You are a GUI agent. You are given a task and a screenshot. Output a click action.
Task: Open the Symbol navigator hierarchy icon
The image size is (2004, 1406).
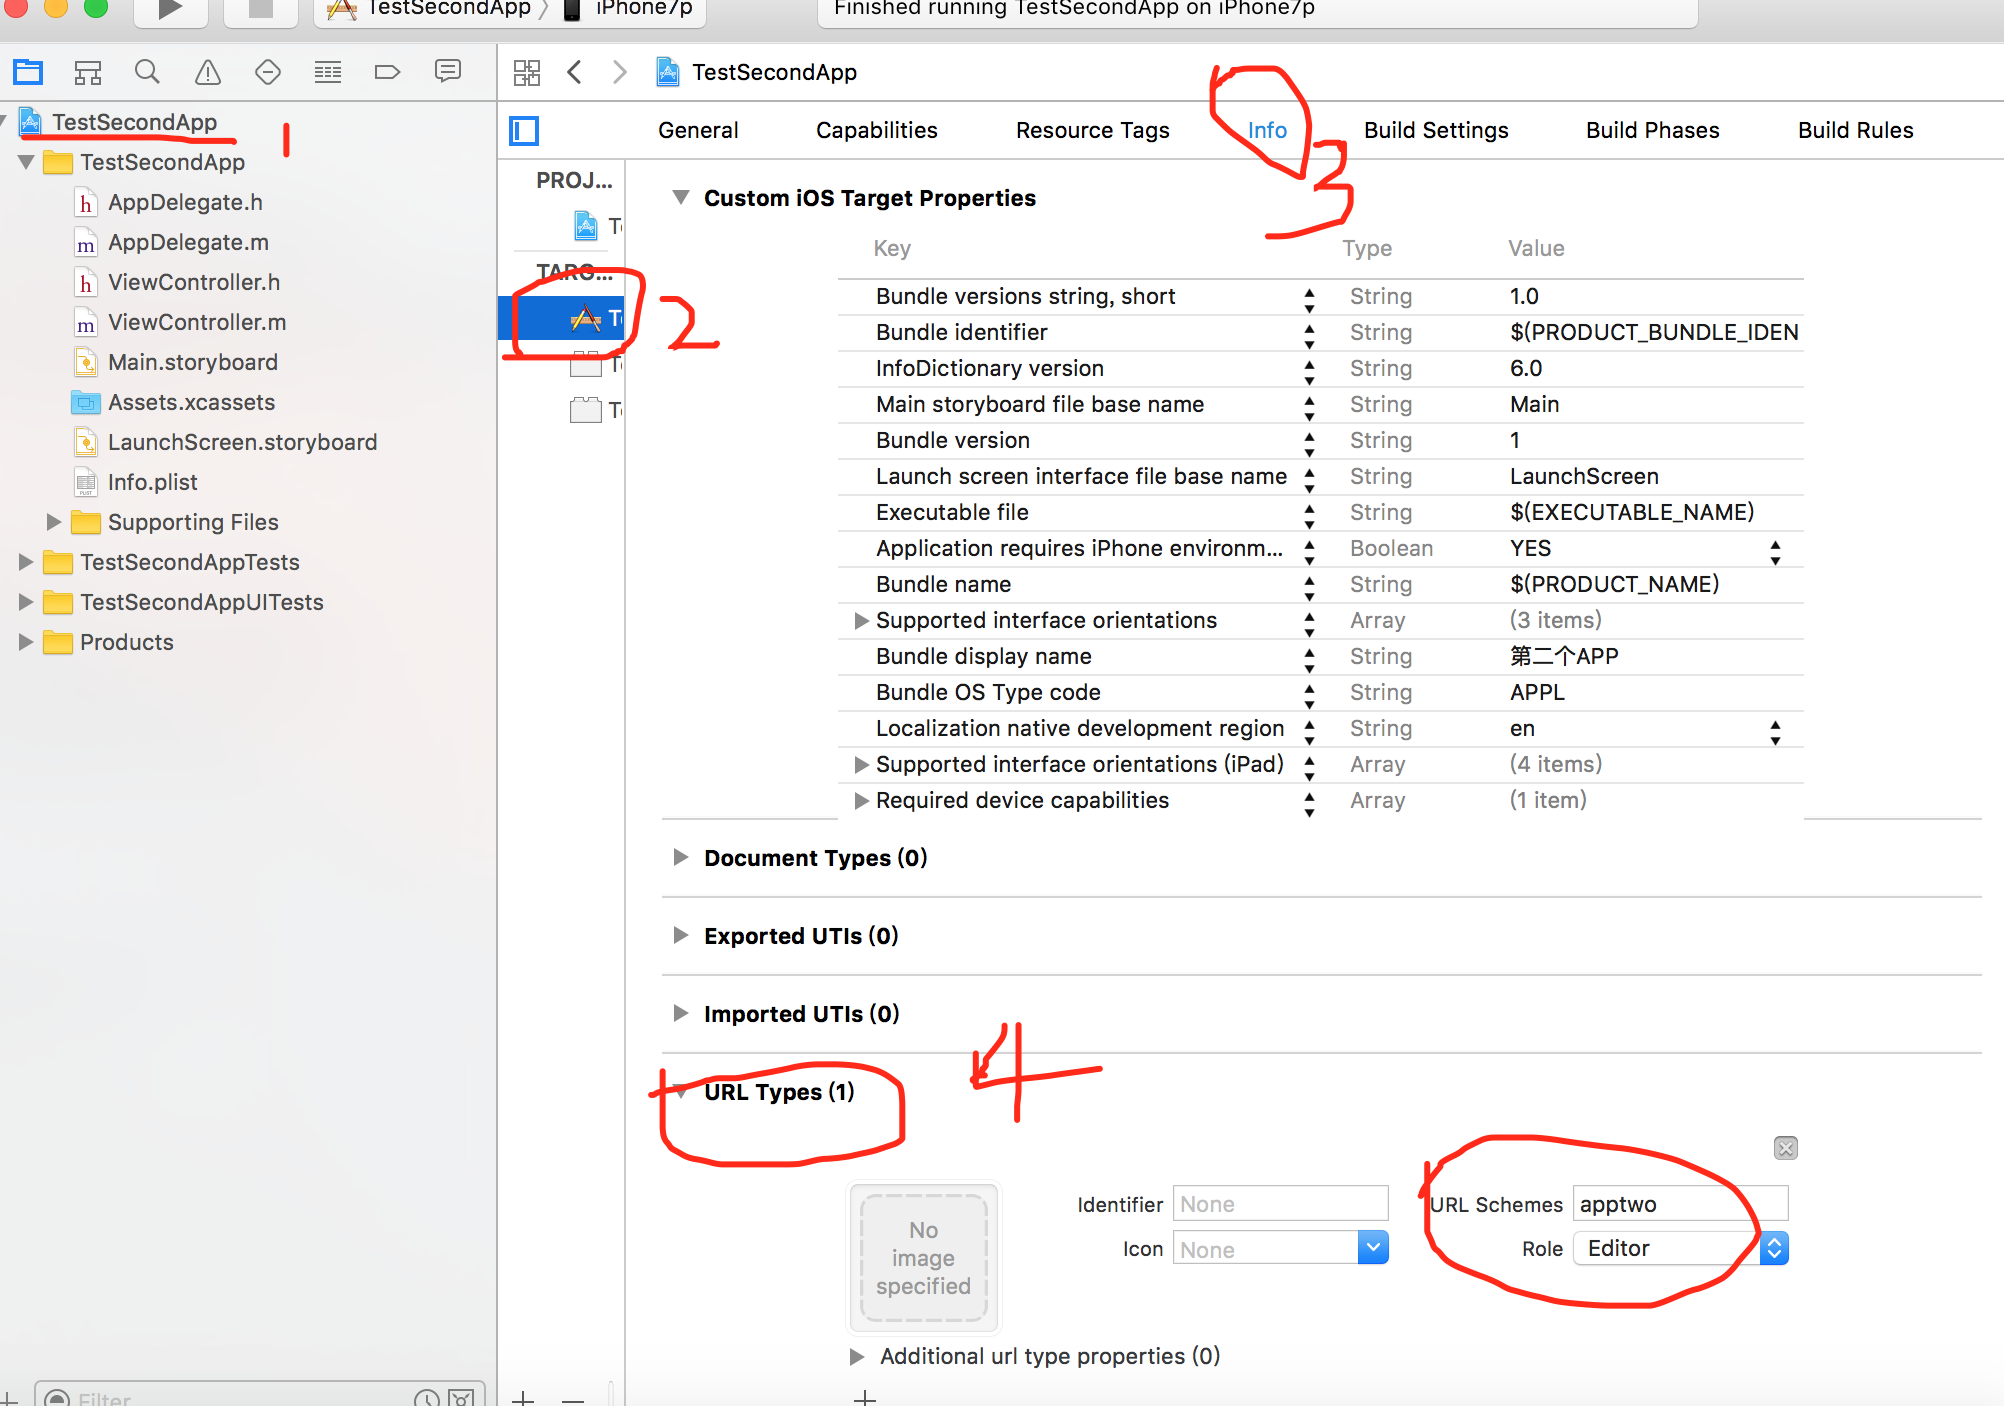tap(88, 72)
